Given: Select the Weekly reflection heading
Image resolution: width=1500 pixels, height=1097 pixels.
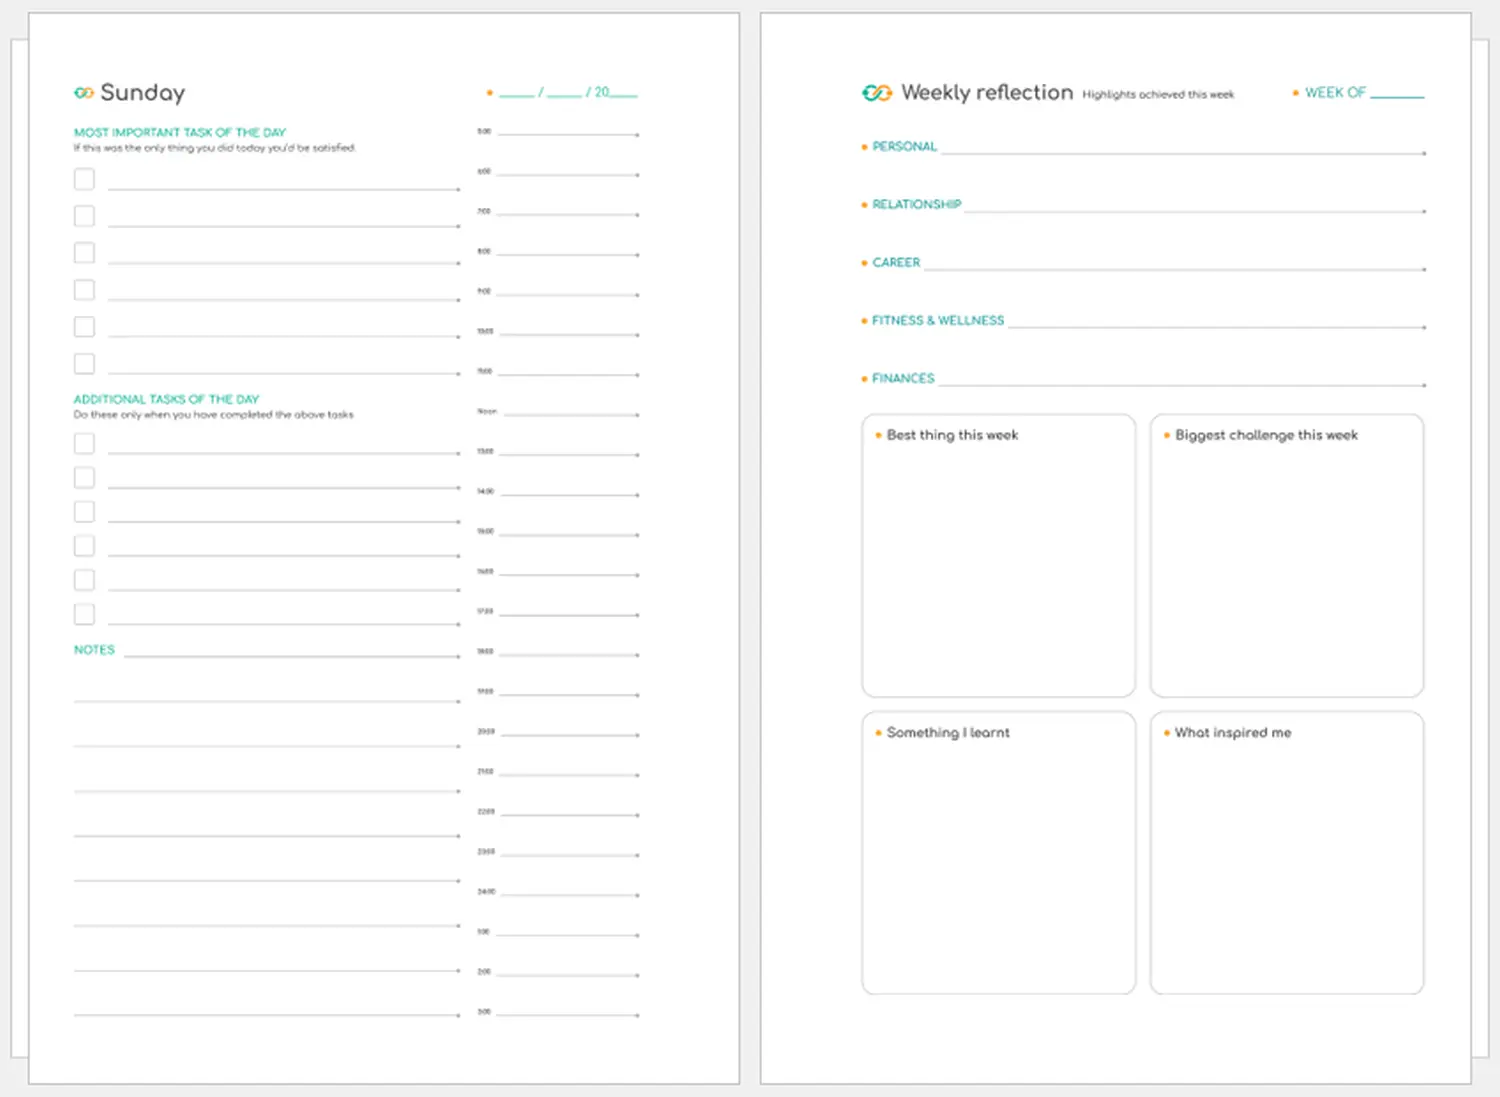Looking at the screenshot, I should (987, 92).
